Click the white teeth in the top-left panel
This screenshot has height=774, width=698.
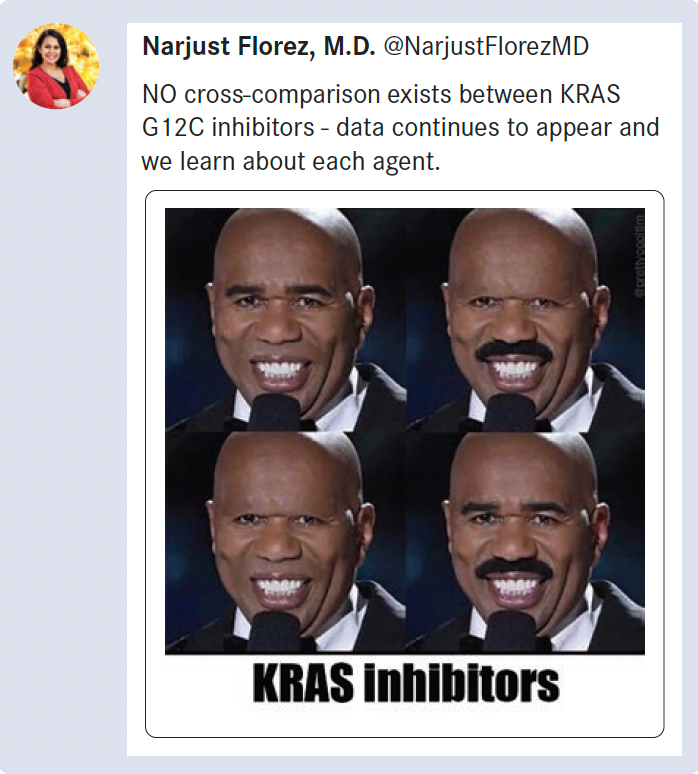pyautogui.click(x=278, y=371)
